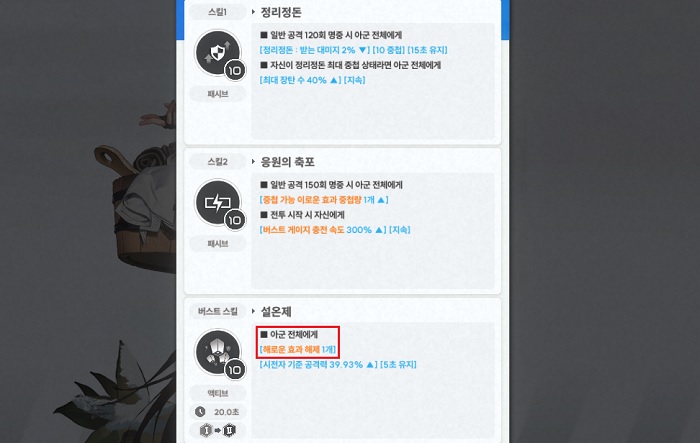The width and height of the screenshot is (700, 443).
Task: Select the 버스트 스킬 label pill
Action: (x=217, y=311)
